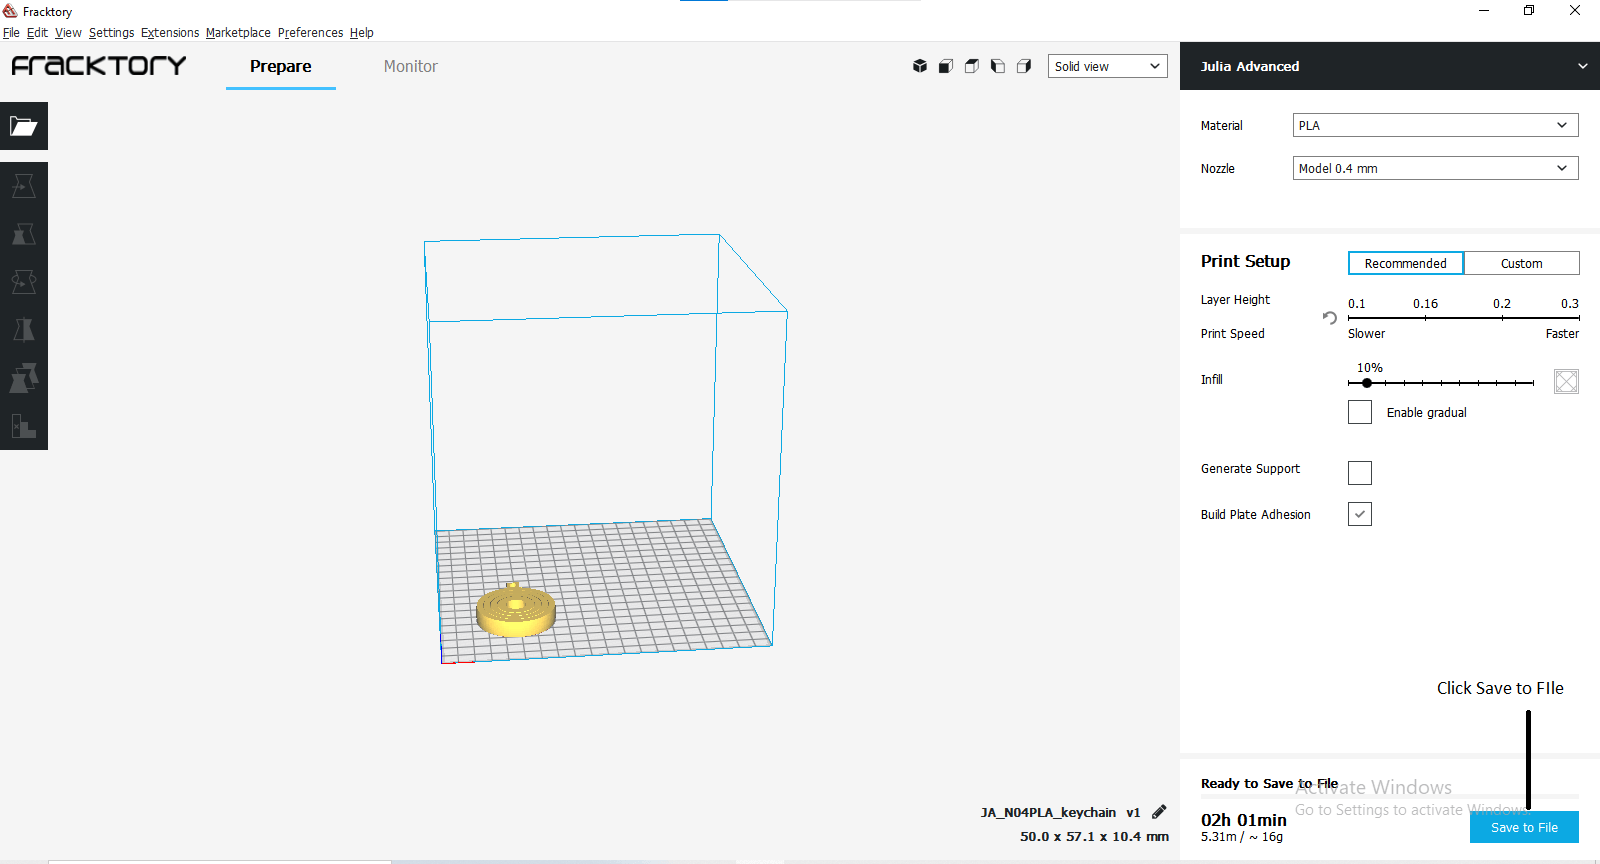Open the Material PLA dropdown
The height and width of the screenshot is (864, 1600).
click(x=1436, y=125)
